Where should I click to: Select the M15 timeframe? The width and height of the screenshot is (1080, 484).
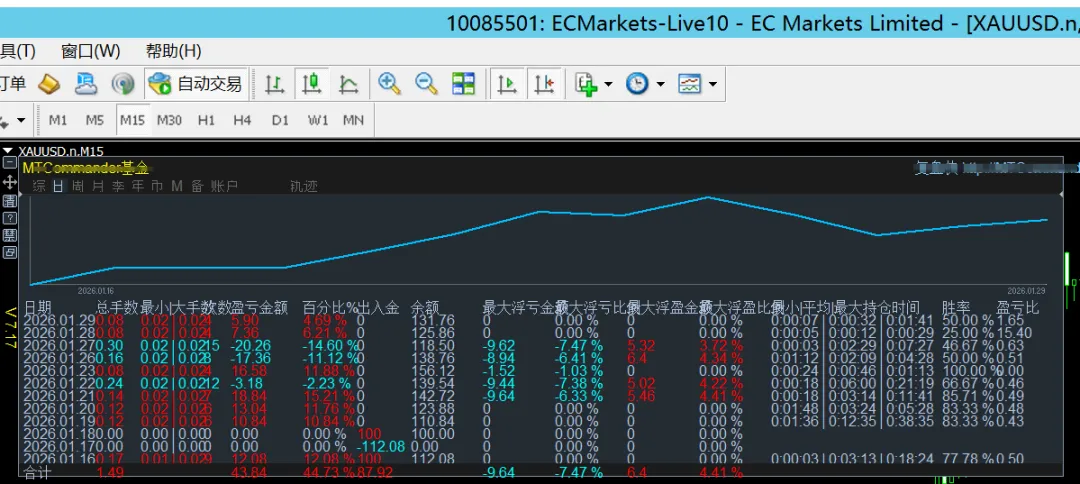pos(132,120)
